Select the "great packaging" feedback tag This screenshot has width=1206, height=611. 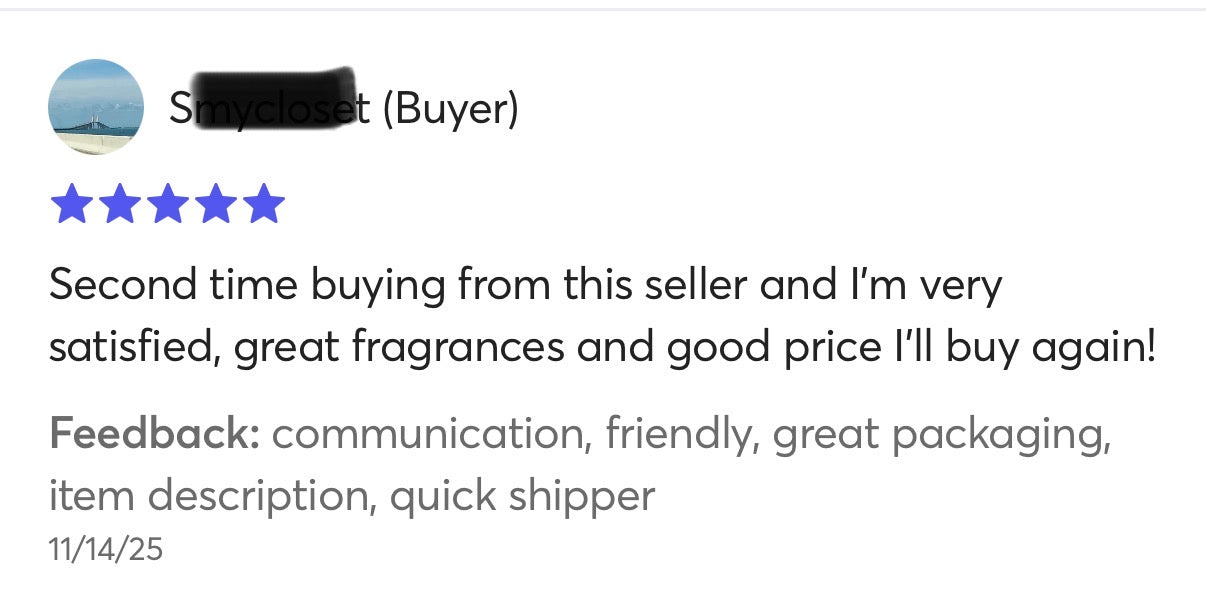coord(940,434)
